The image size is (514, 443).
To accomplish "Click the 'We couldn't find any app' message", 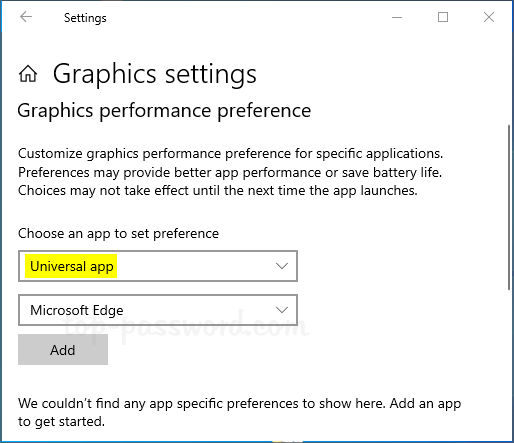I will (239, 412).
